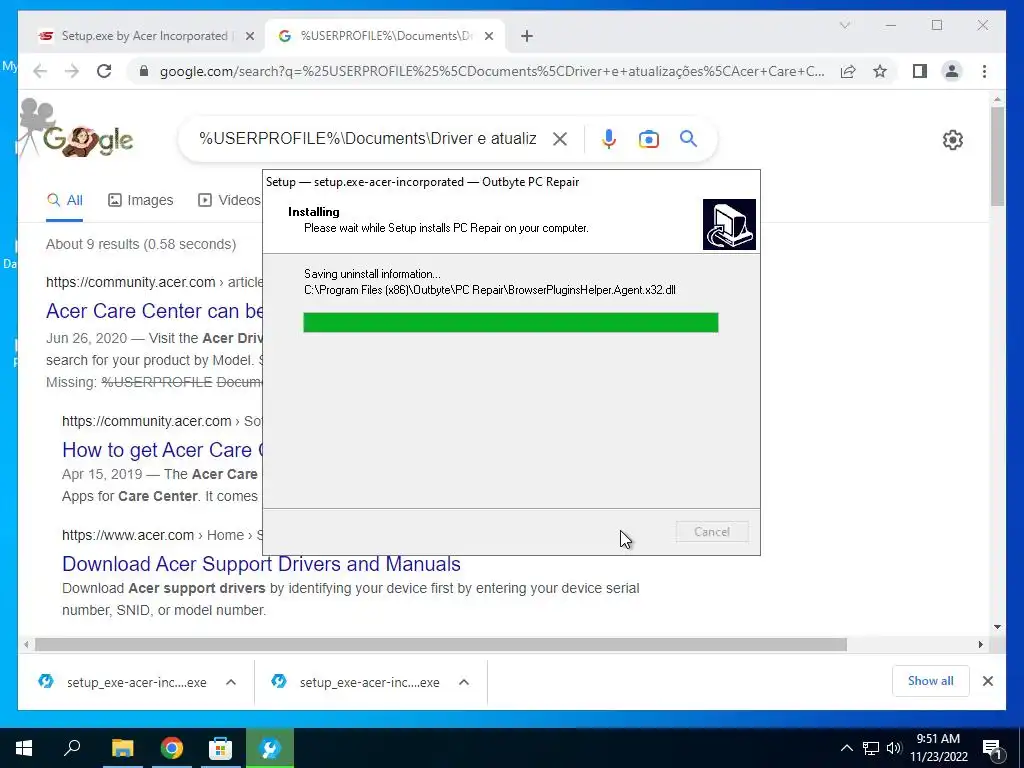Click Outbyte setup icon on taskbar
The width and height of the screenshot is (1024, 768).
pyautogui.click(x=270, y=748)
